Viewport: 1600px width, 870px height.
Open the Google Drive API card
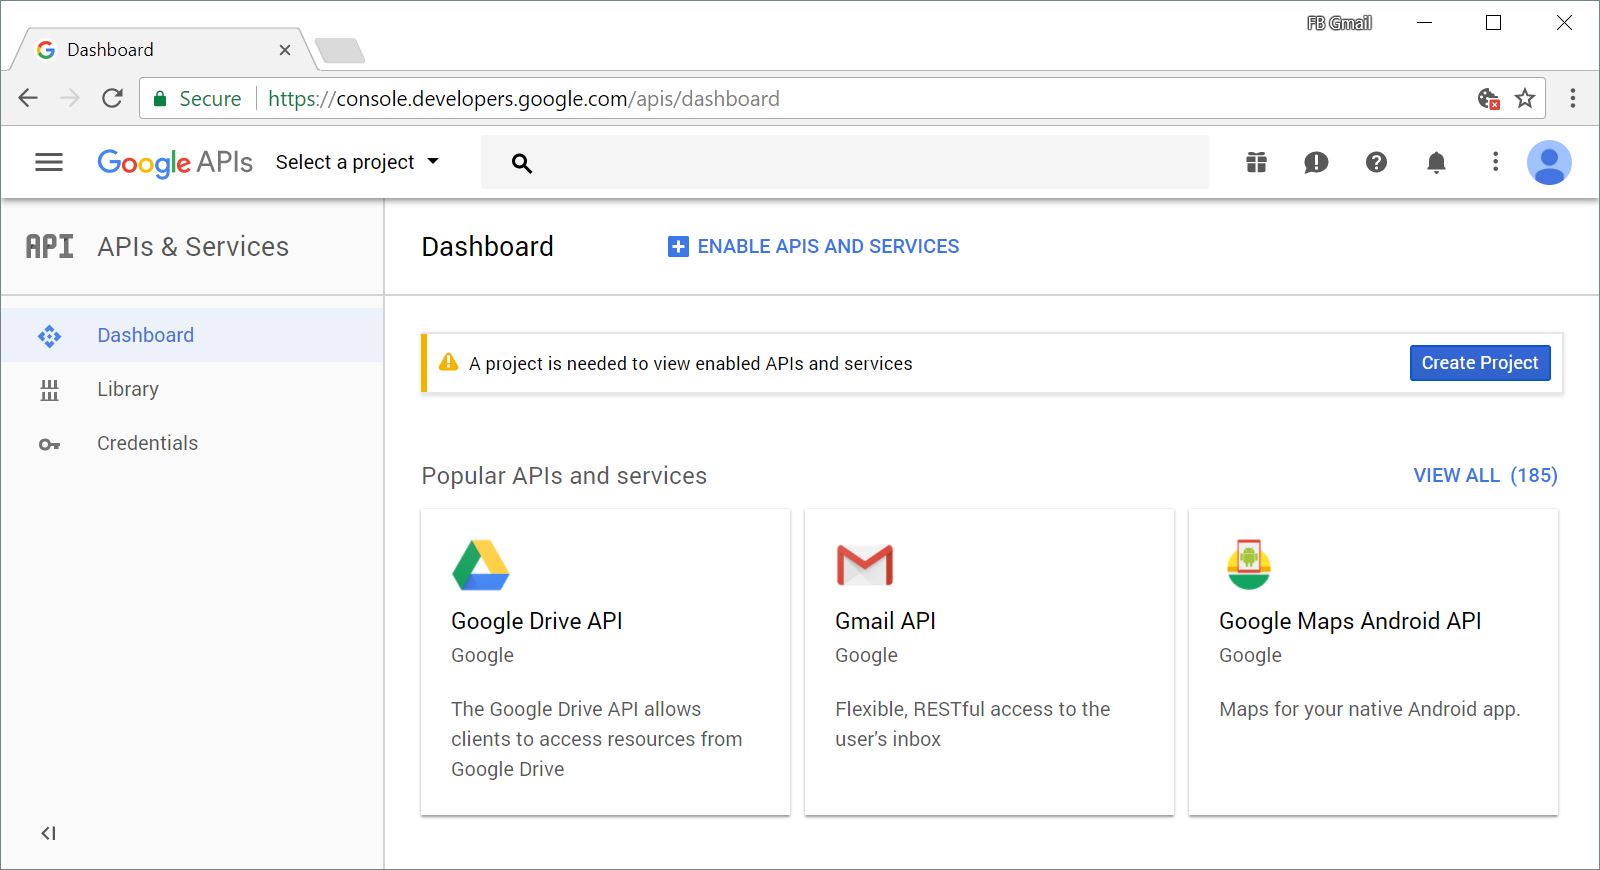[x=605, y=662]
